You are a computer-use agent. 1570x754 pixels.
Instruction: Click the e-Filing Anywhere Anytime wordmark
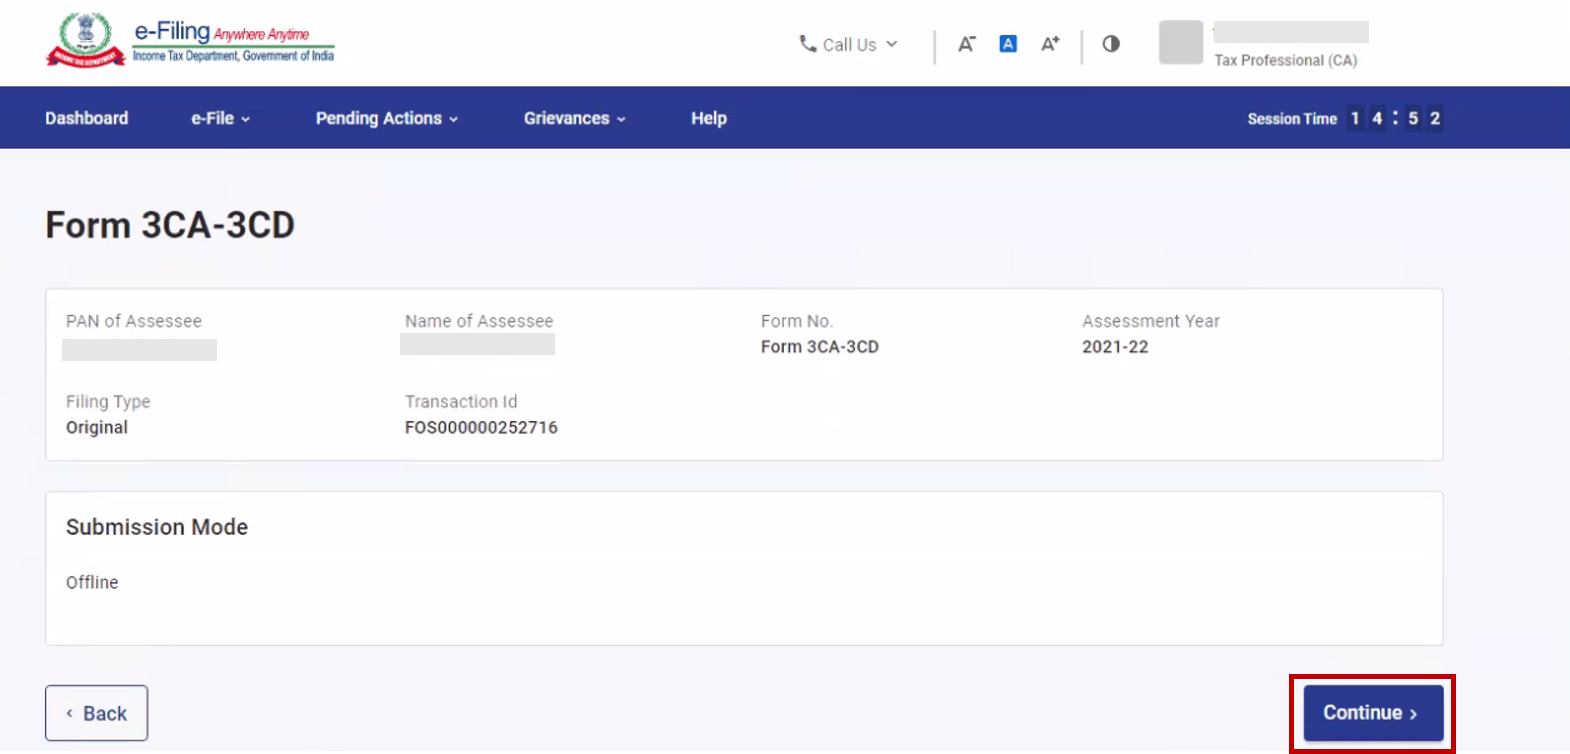pyautogui.click(x=234, y=41)
